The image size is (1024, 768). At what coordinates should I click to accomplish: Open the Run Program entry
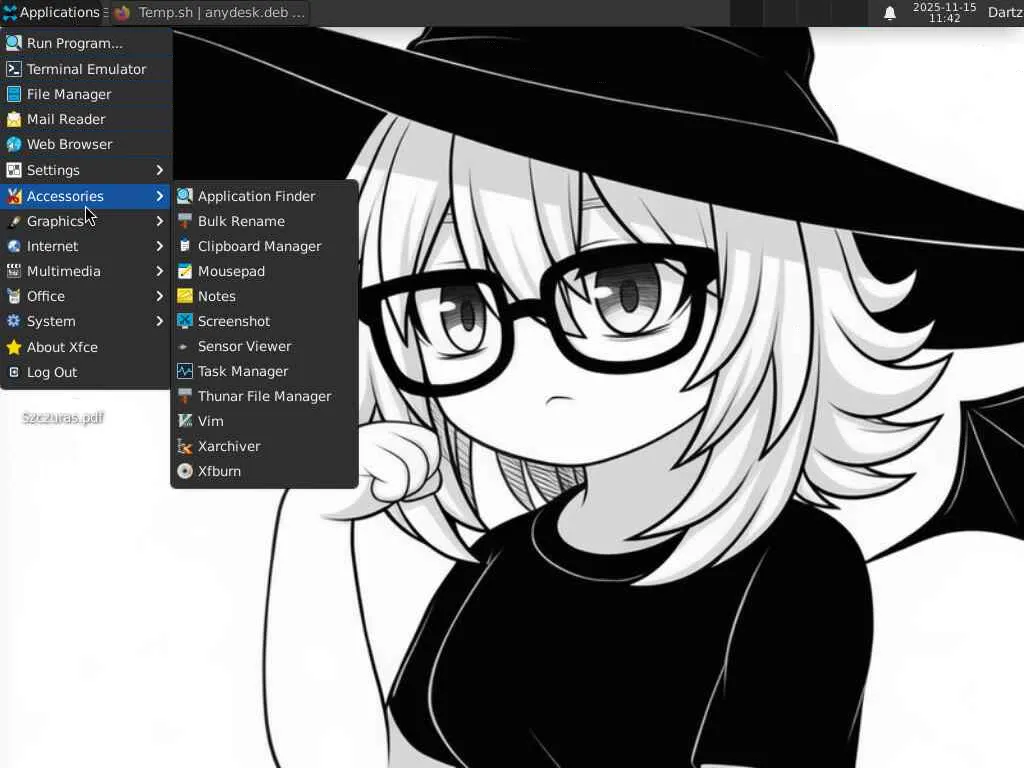coord(86,43)
